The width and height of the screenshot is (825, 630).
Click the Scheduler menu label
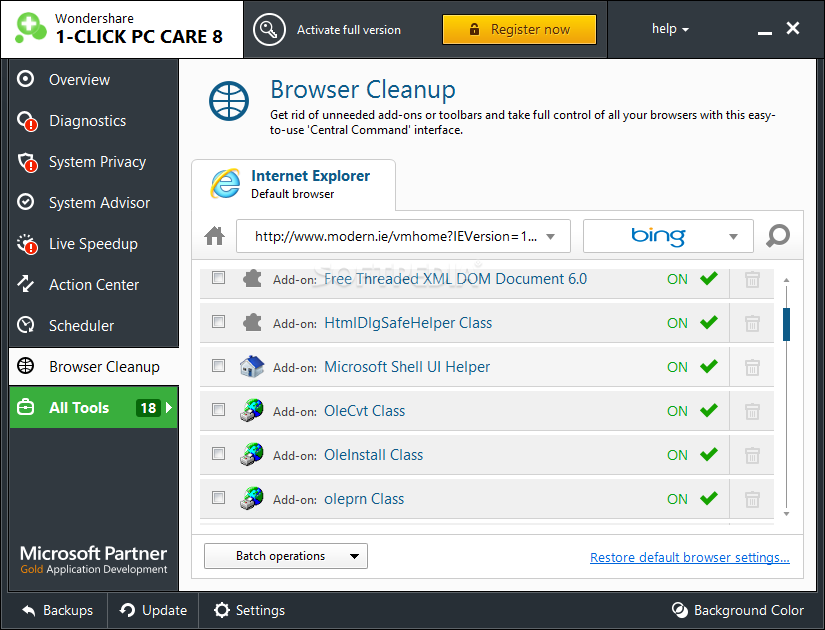click(x=82, y=326)
